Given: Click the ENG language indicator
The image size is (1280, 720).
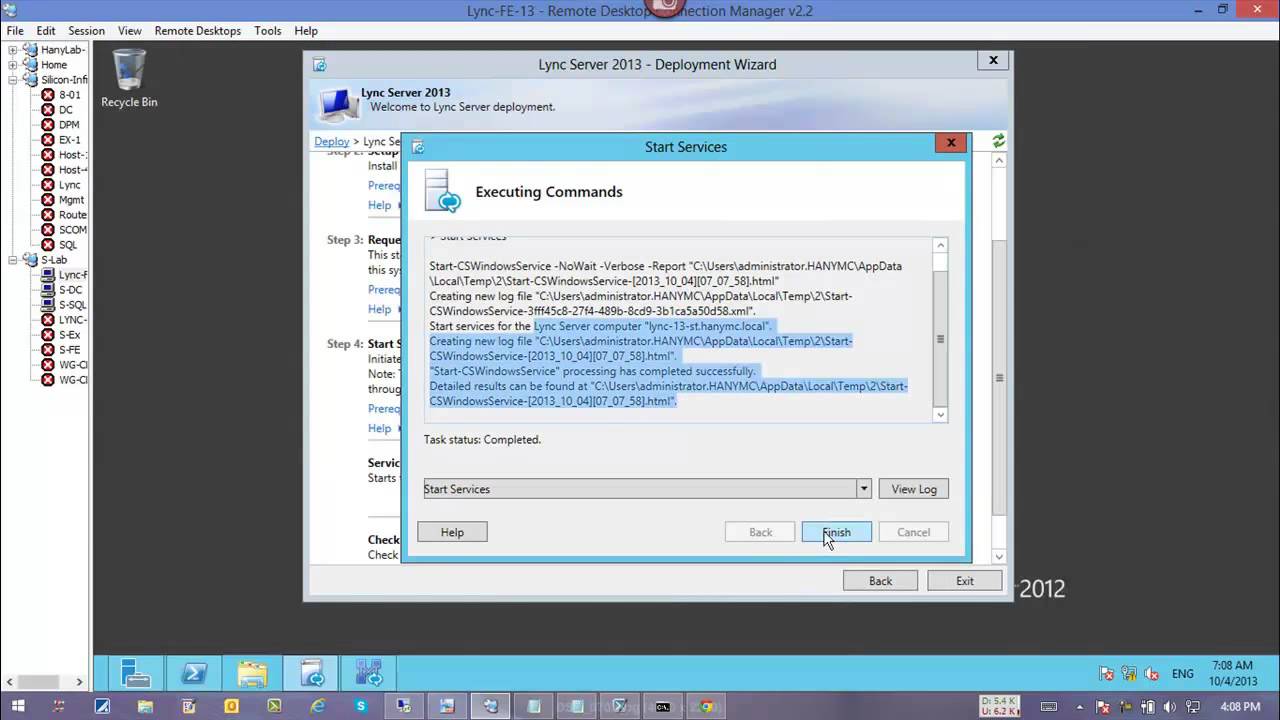Looking at the screenshot, I should [1183, 674].
